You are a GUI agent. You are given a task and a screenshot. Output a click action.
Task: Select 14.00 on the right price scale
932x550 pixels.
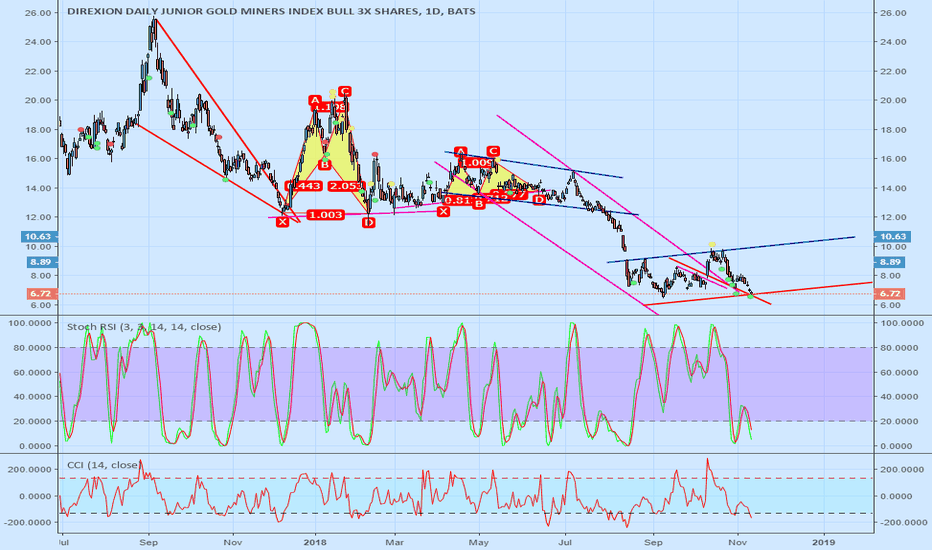coord(891,188)
